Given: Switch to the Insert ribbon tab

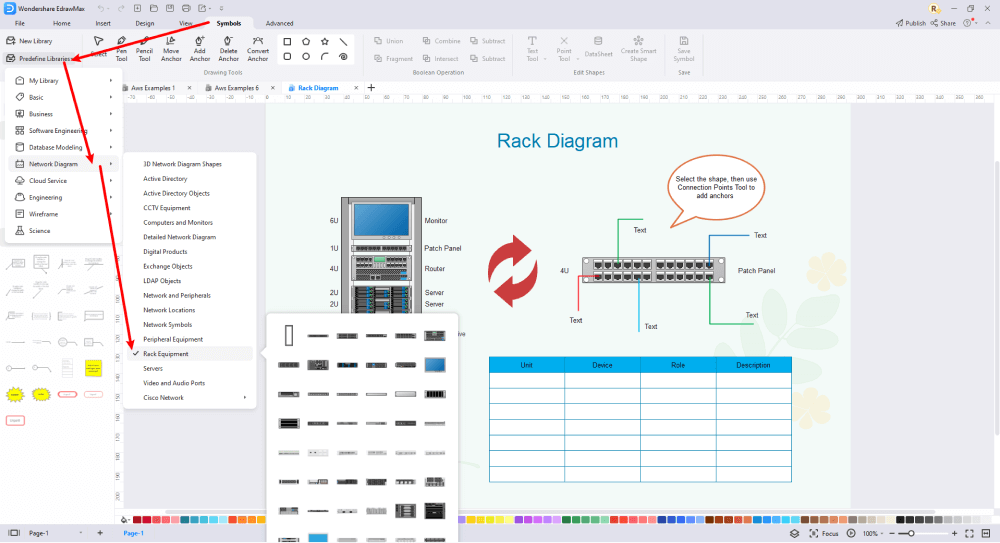Looking at the screenshot, I should click(x=103, y=23).
